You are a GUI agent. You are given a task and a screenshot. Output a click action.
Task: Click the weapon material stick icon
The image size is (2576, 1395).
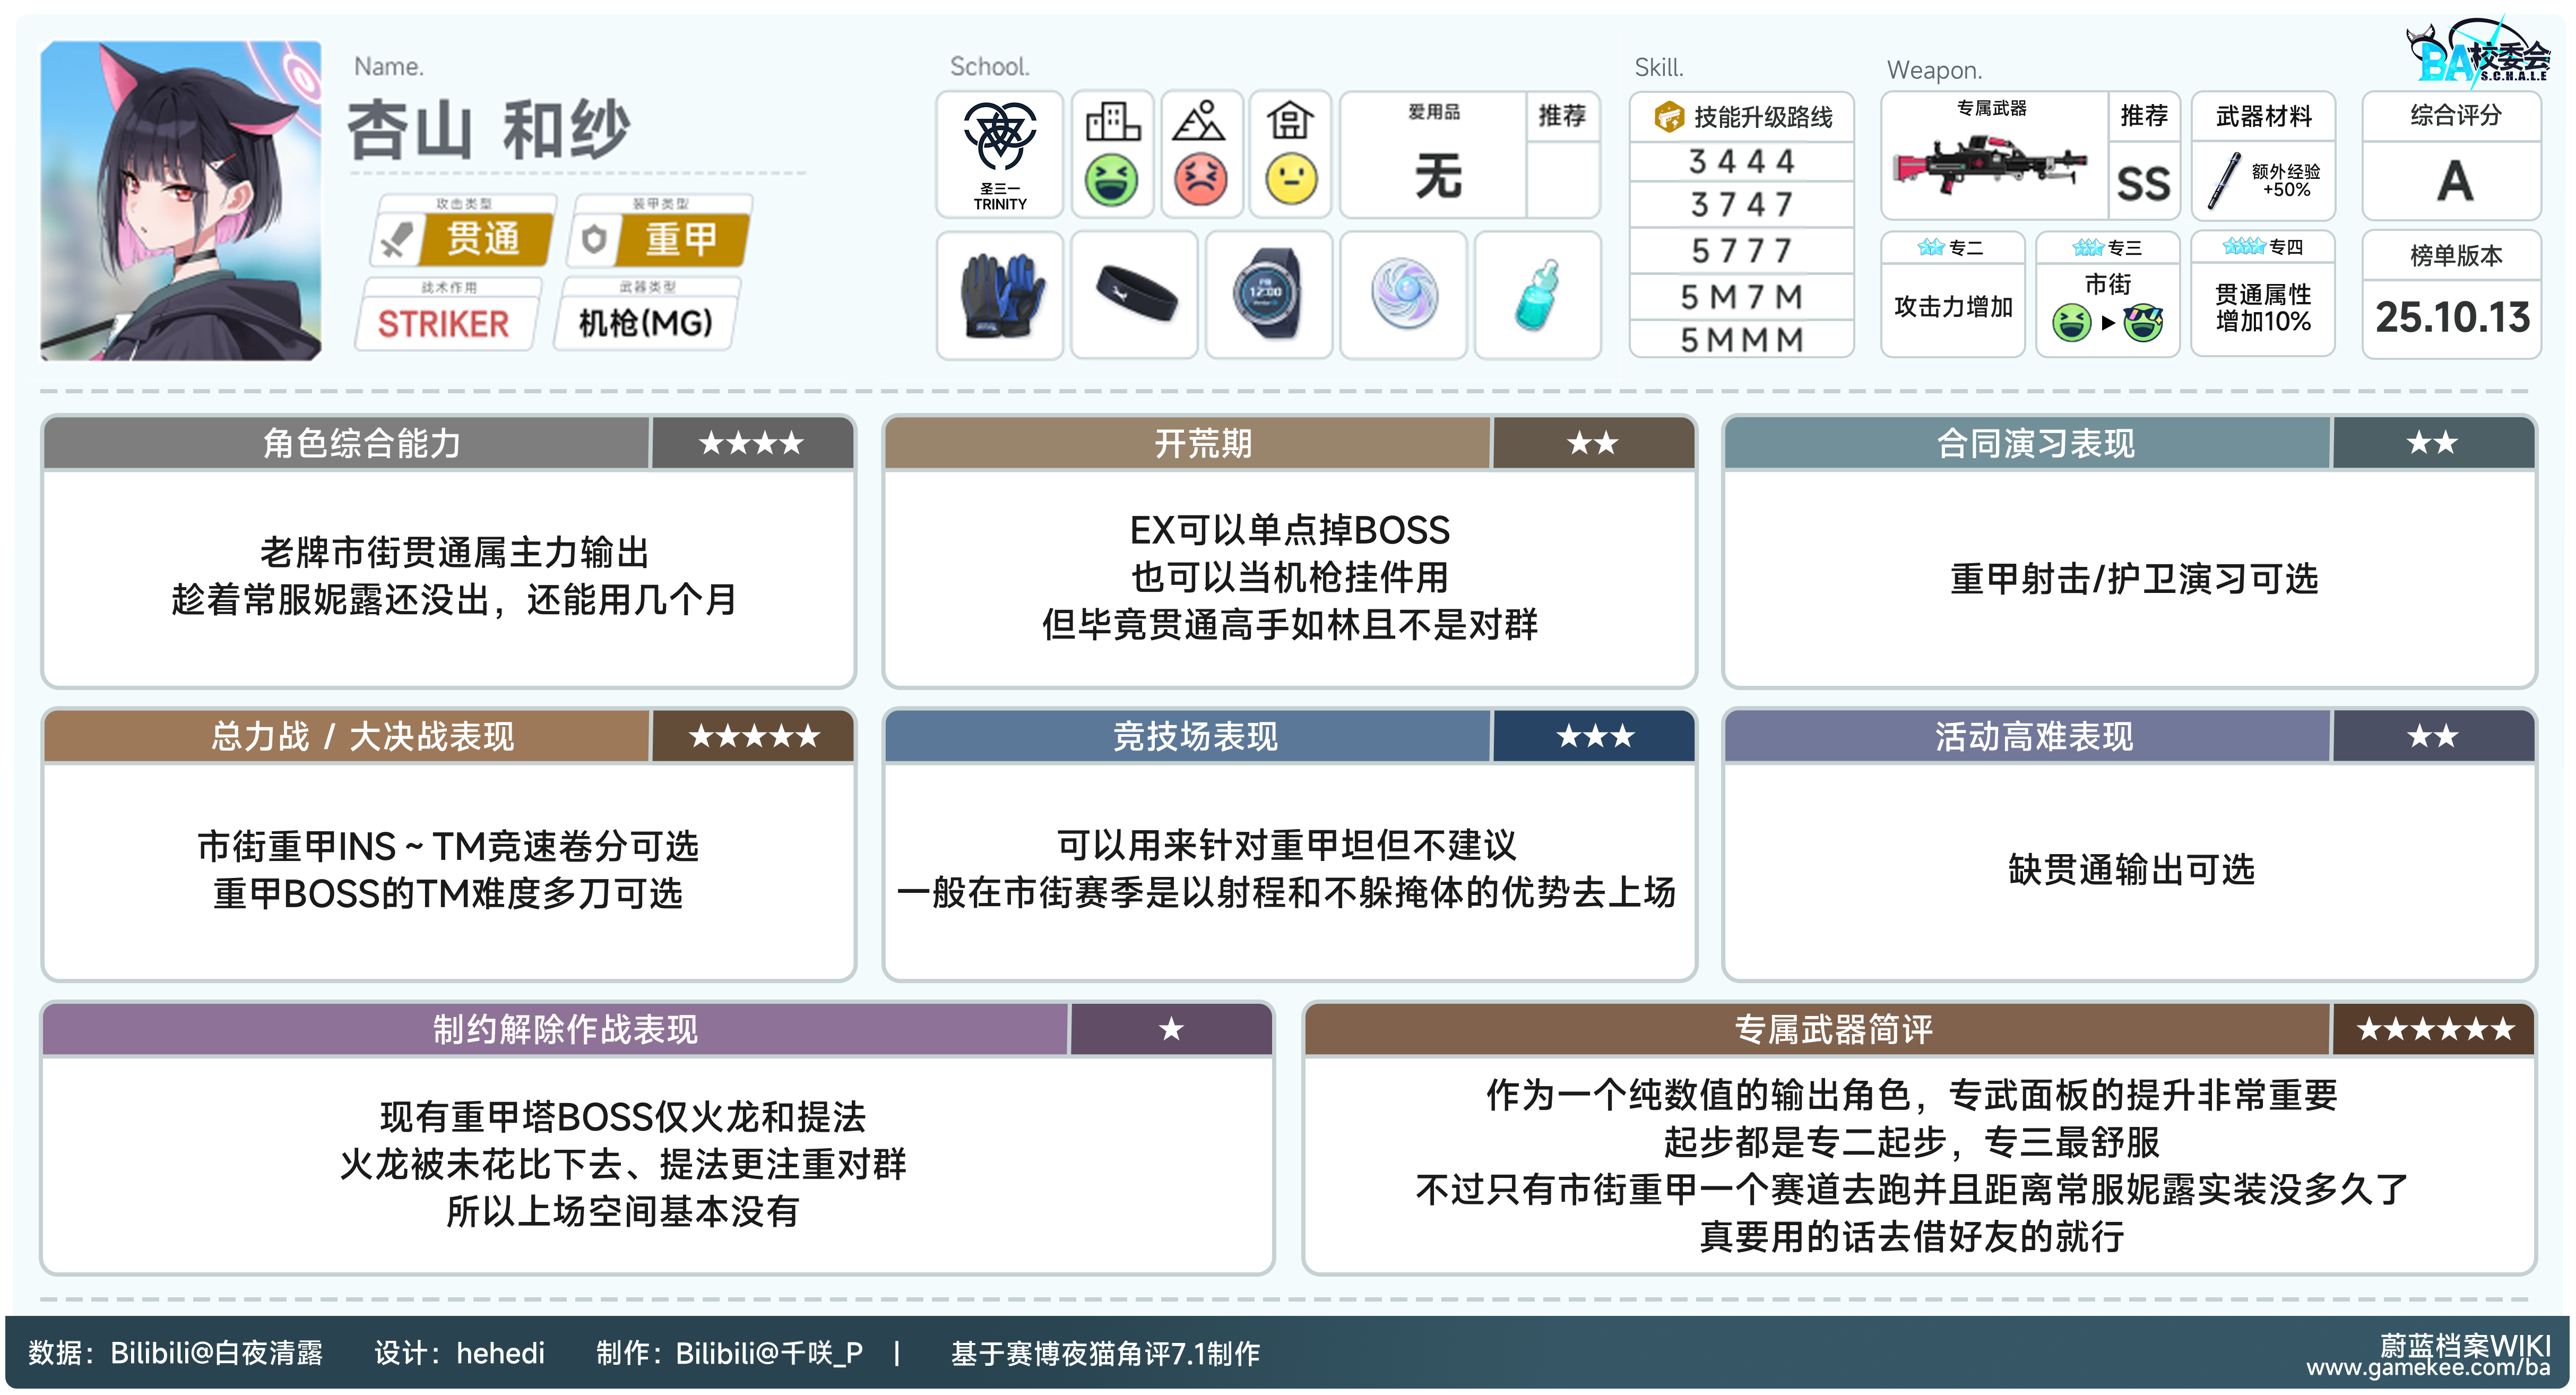[2224, 181]
